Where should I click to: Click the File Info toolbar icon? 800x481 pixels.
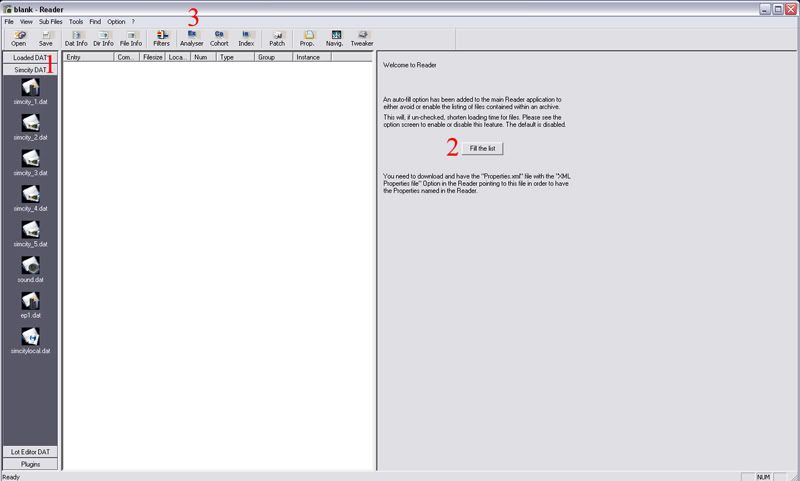pyautogui.click(x=131, y=38)
